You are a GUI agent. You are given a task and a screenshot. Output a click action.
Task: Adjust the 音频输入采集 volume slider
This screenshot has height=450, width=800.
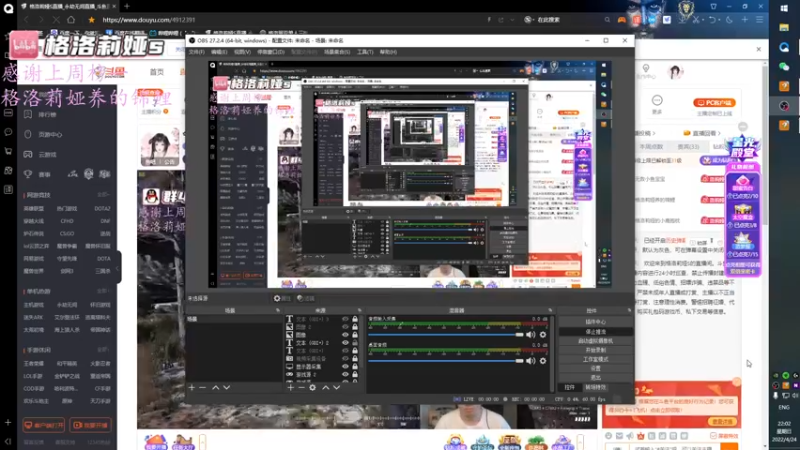point(445,335)
